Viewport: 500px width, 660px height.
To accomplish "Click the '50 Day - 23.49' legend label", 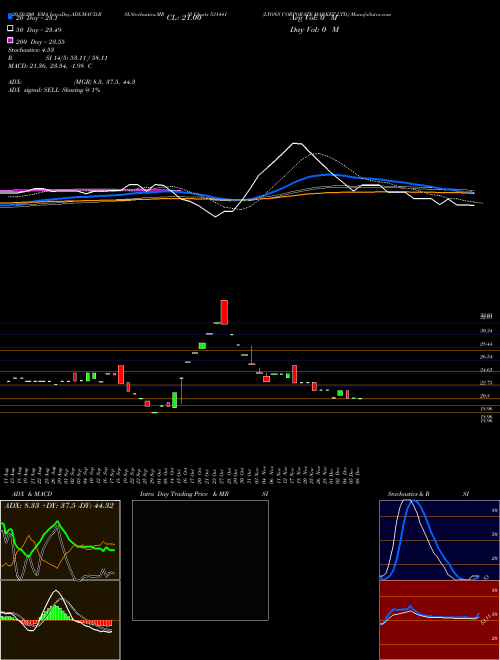I will click(39, 30).
